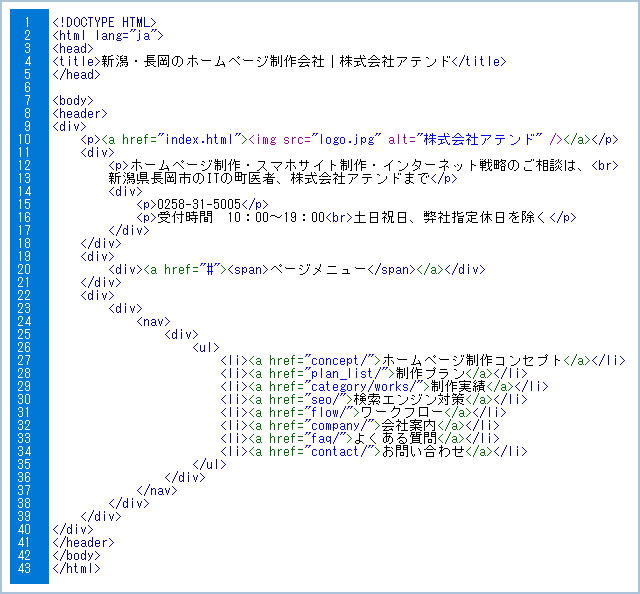
Task: Select the title text 新潟・長岡のホームページ制作会社
Action: pos(213,61)
